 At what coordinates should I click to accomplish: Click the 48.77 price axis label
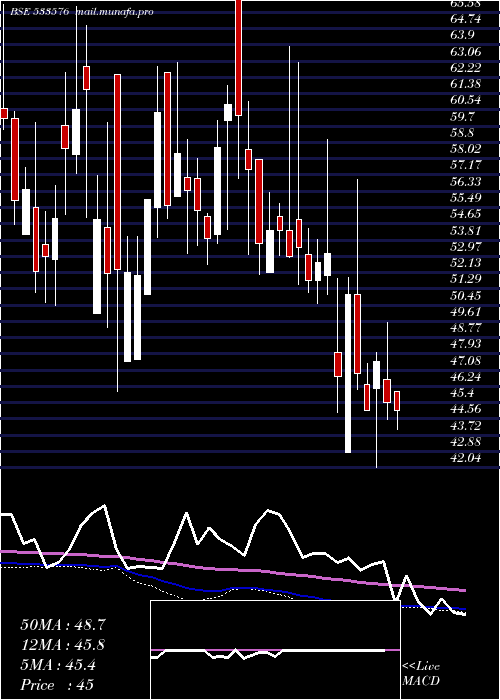[466, 328]
